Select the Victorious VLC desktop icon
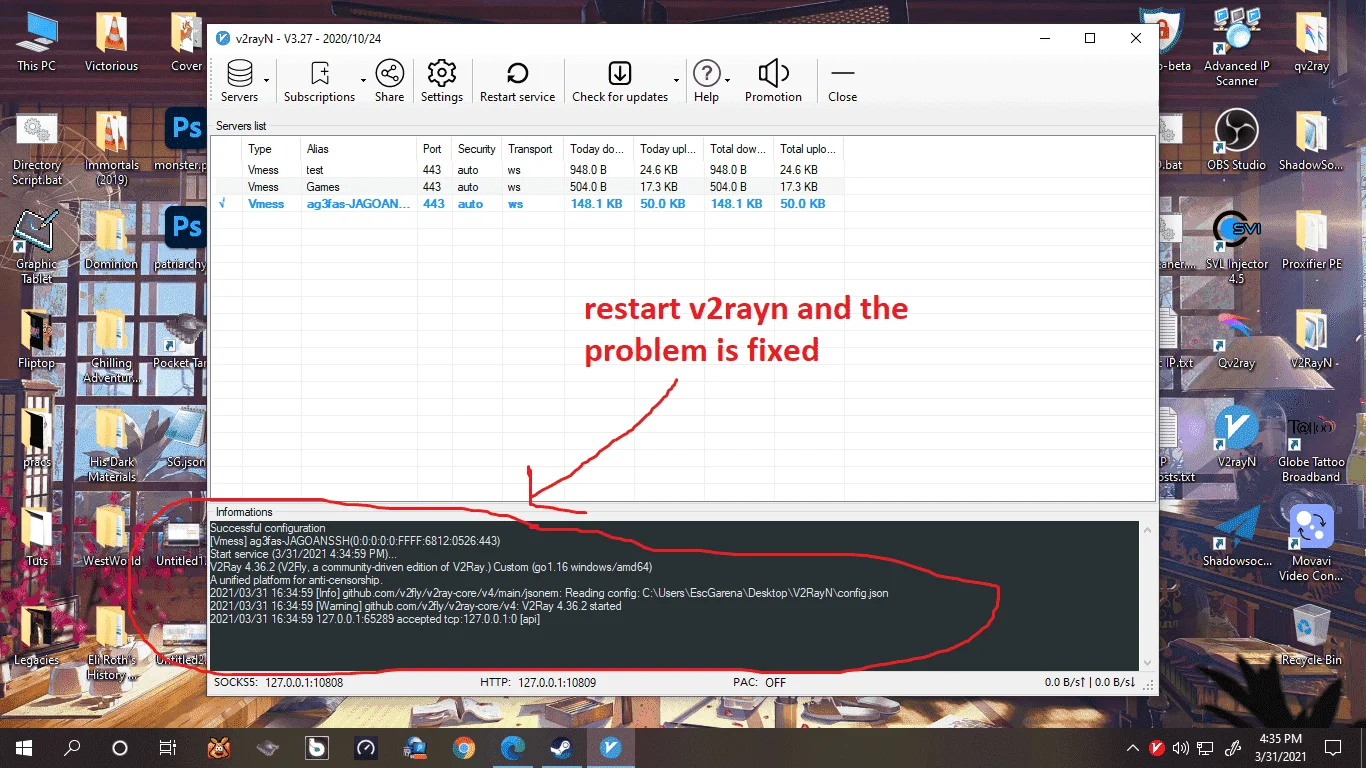1366x768 pixels. click(111, 42)
